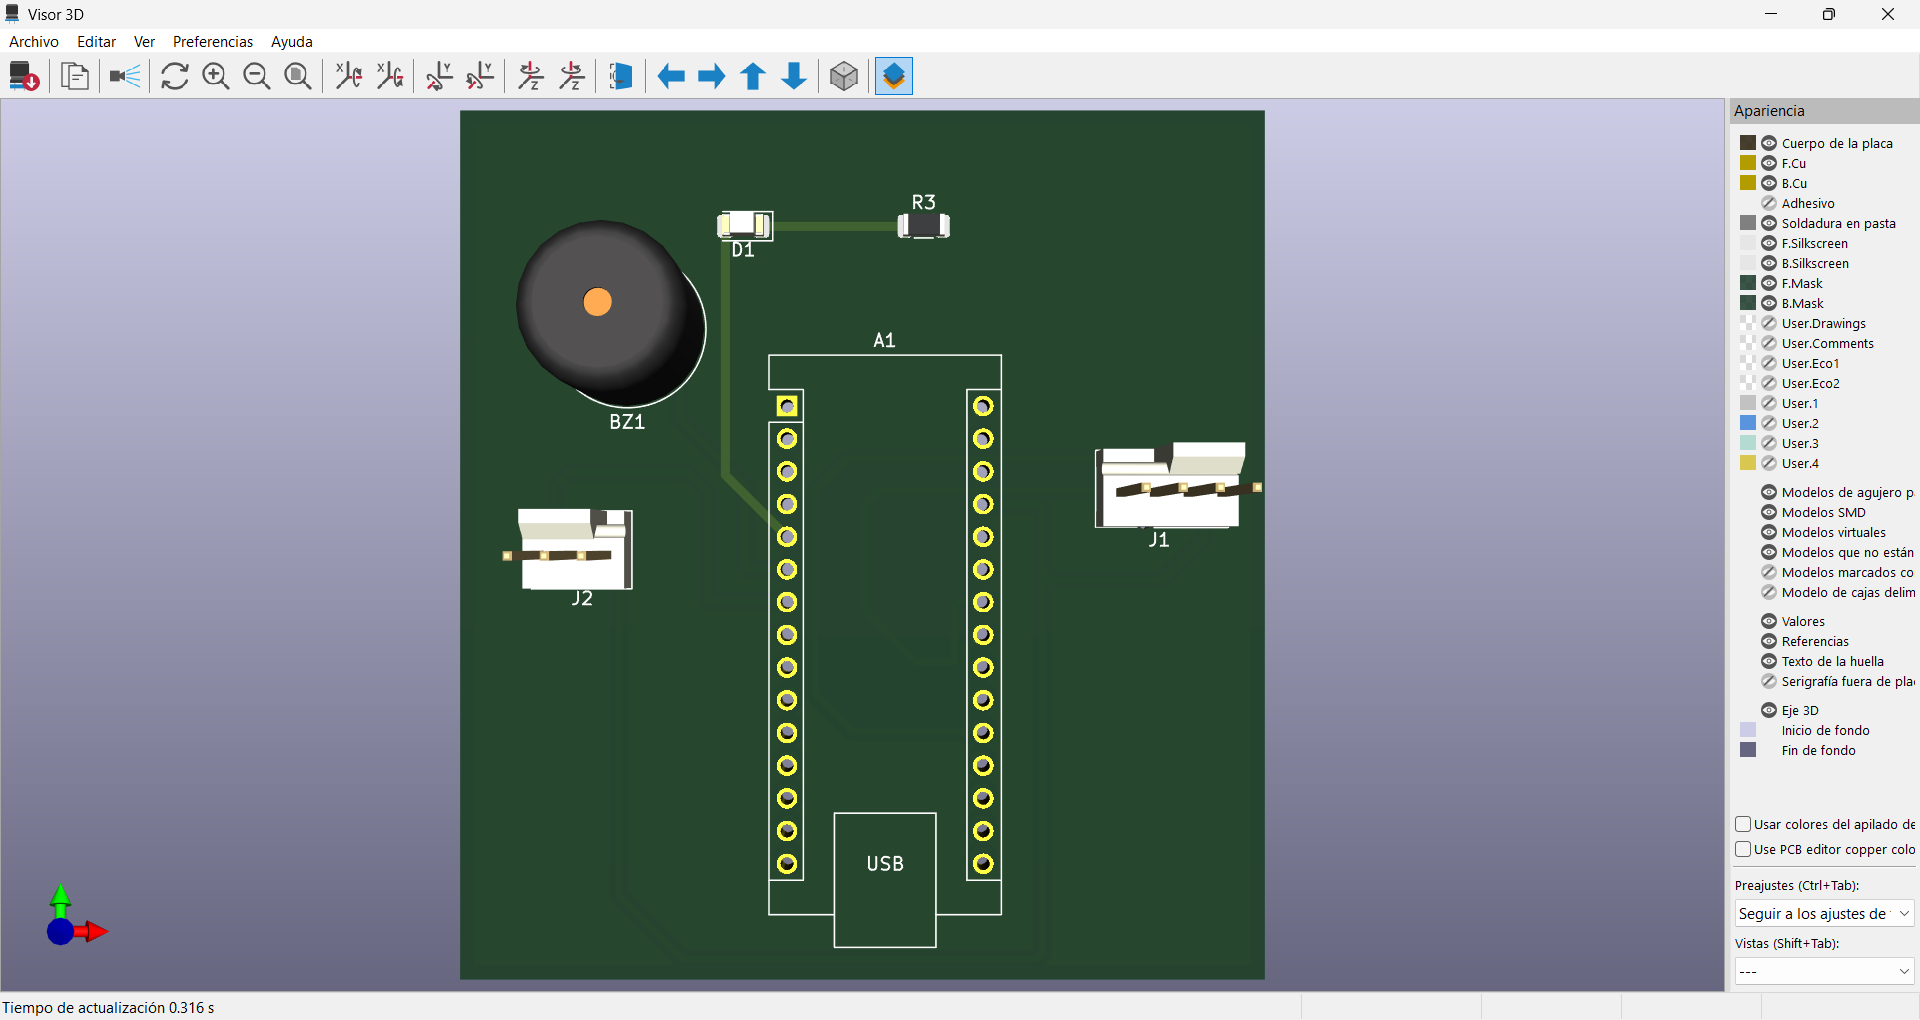Image resolution: width=1920 pixels, height=1020 pixels.
Task: Show the Adhesivo layer
Action: tap(1769, 203)
